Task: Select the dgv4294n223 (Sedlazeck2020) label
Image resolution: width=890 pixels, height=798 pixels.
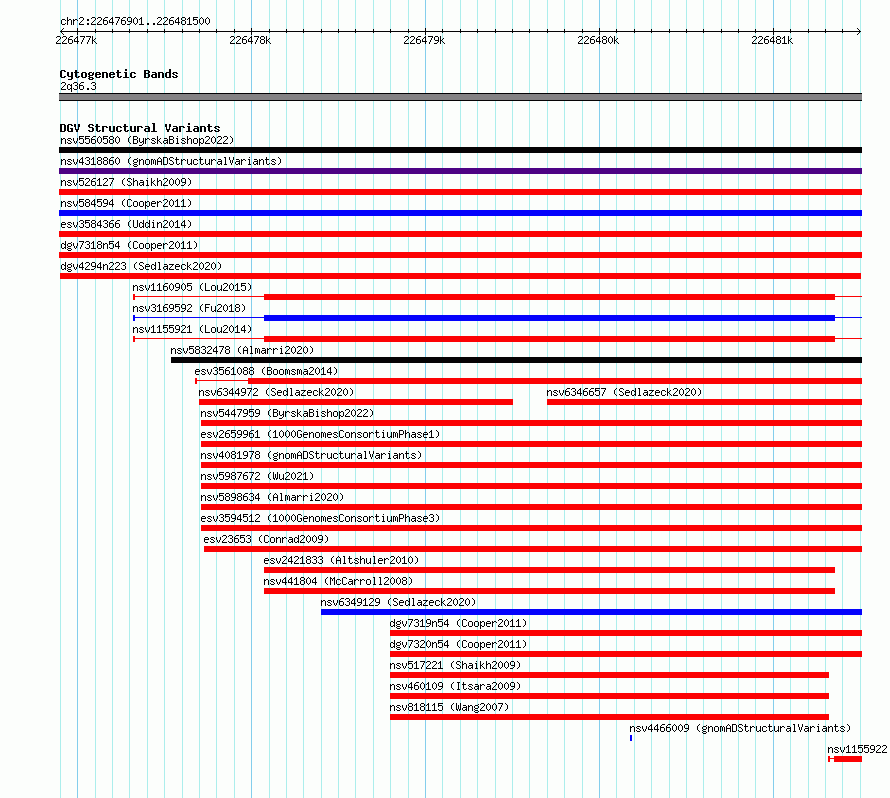Action: [x=141, y=266]
